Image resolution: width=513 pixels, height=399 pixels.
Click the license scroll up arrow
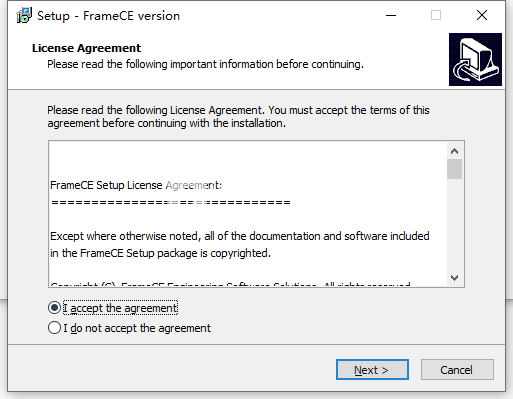pyautogui.click(x=454, y=151)
